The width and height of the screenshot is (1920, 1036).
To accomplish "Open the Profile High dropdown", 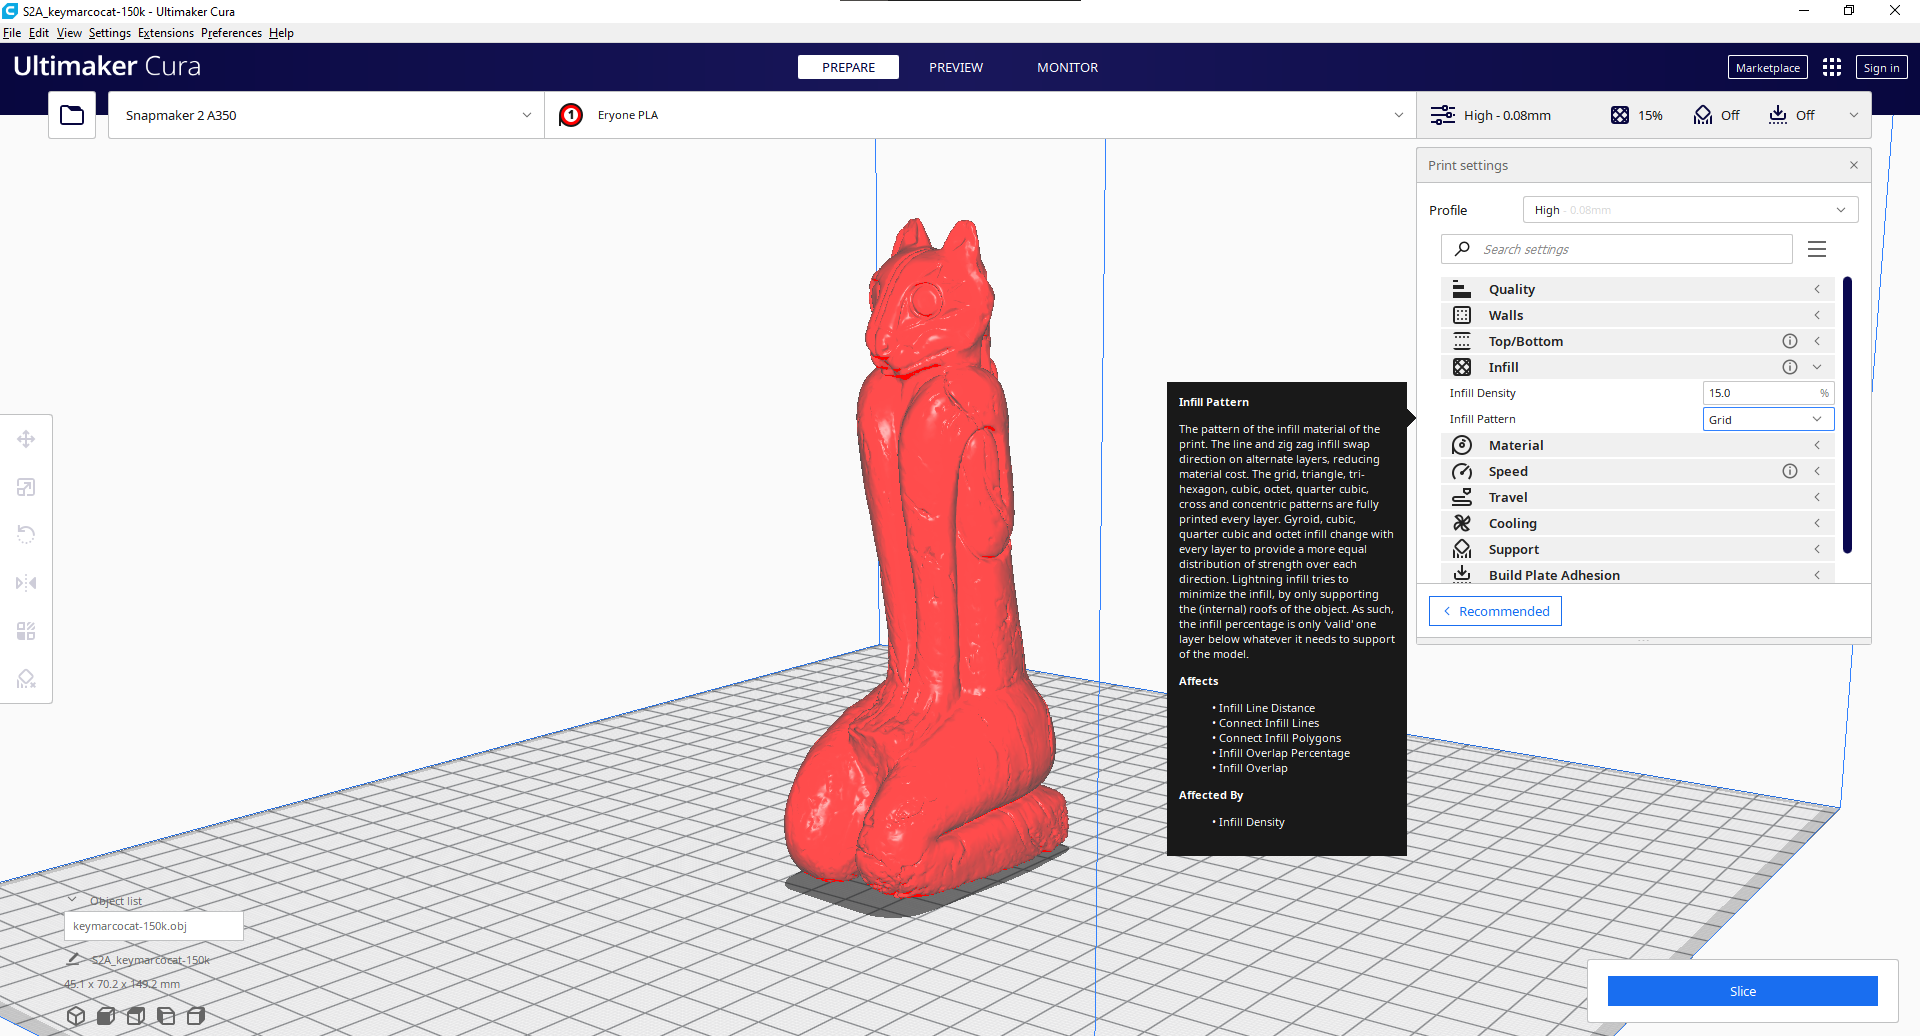I will tap(1690, 210).
